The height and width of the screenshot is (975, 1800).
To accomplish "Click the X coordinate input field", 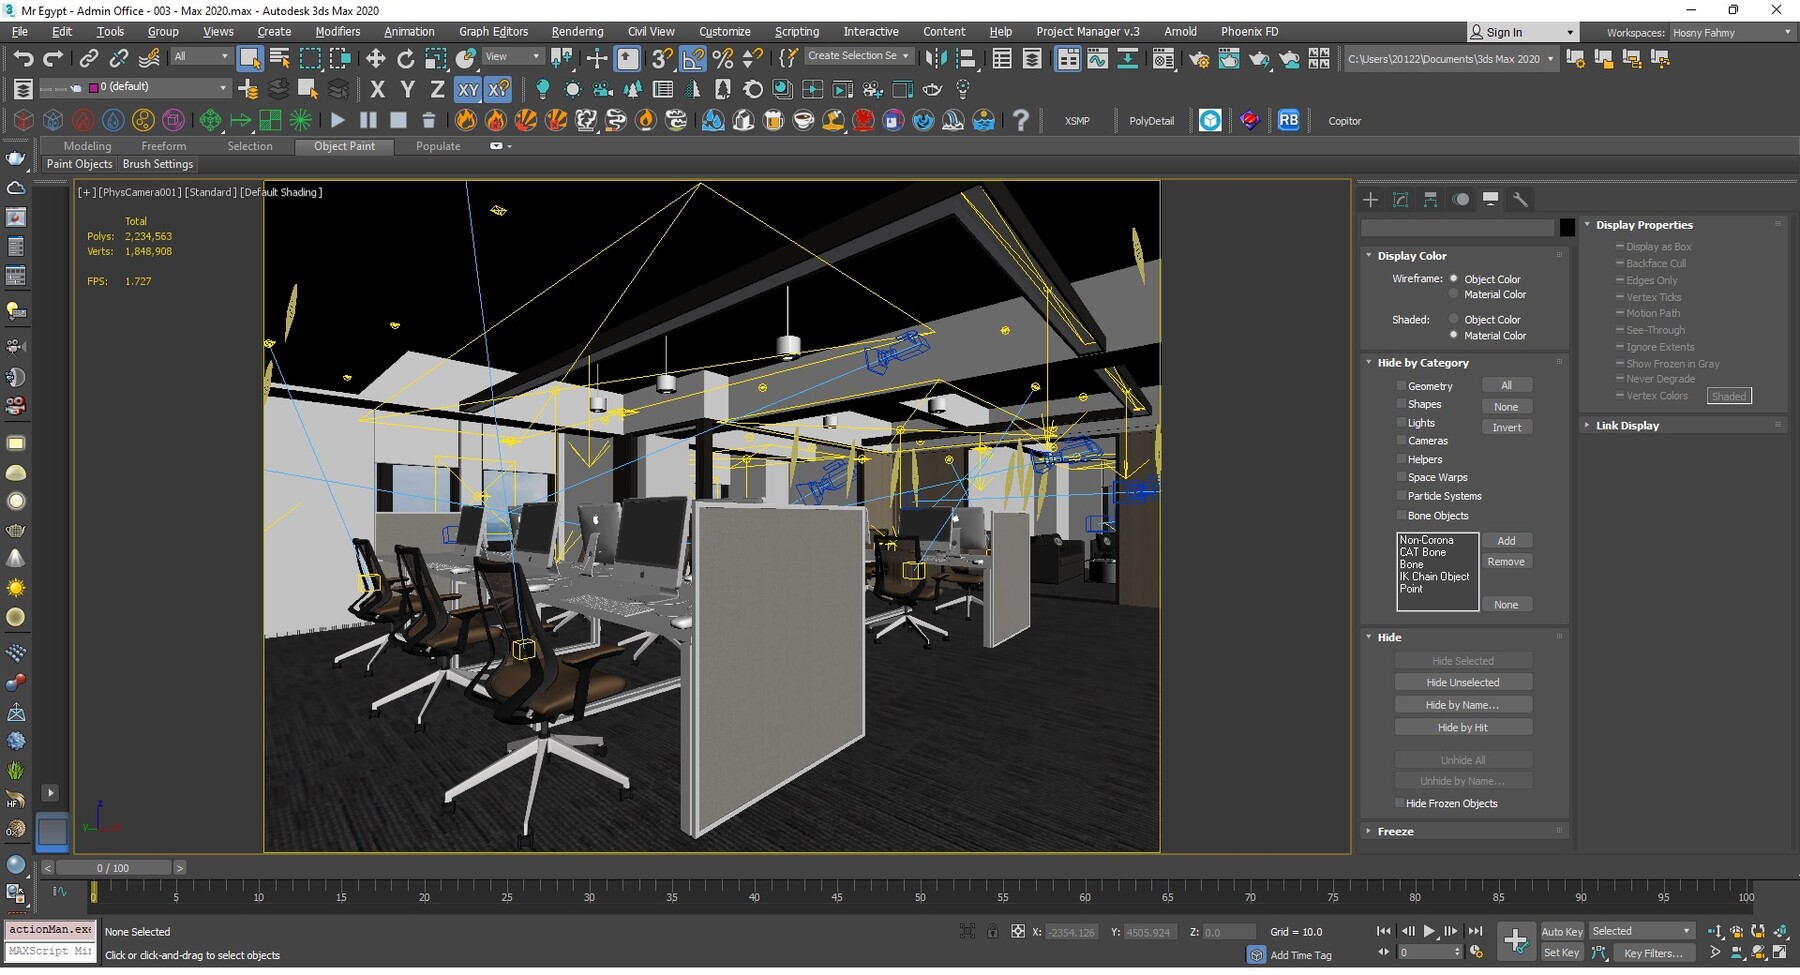I will 1070,931.
